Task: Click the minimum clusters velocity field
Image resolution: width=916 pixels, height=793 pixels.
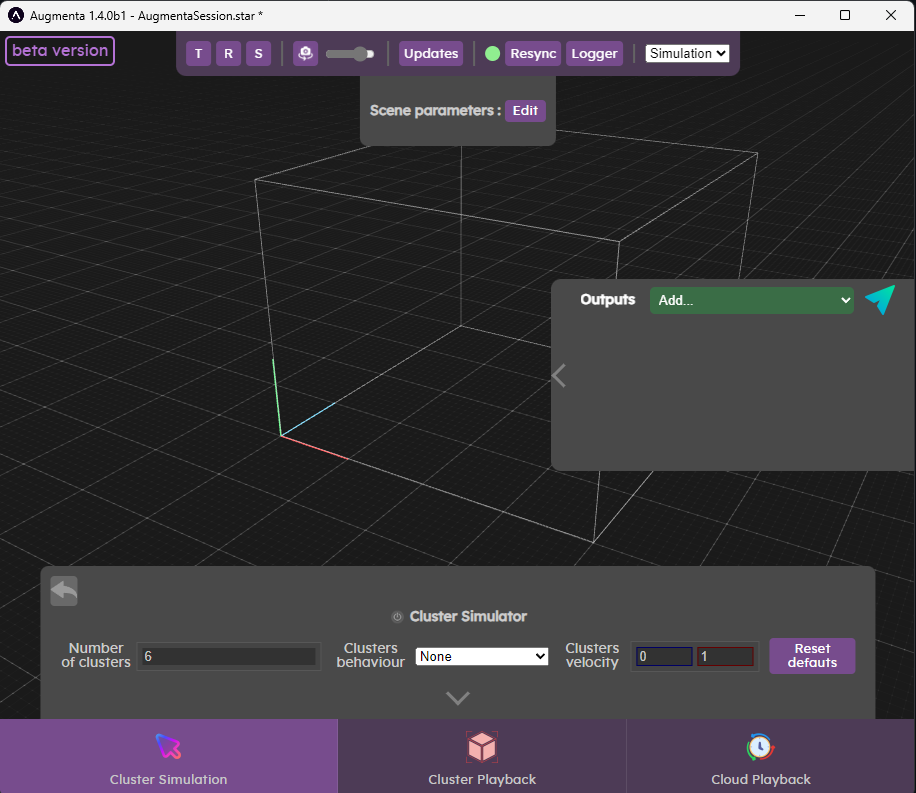Action: [x=664, y=656]
